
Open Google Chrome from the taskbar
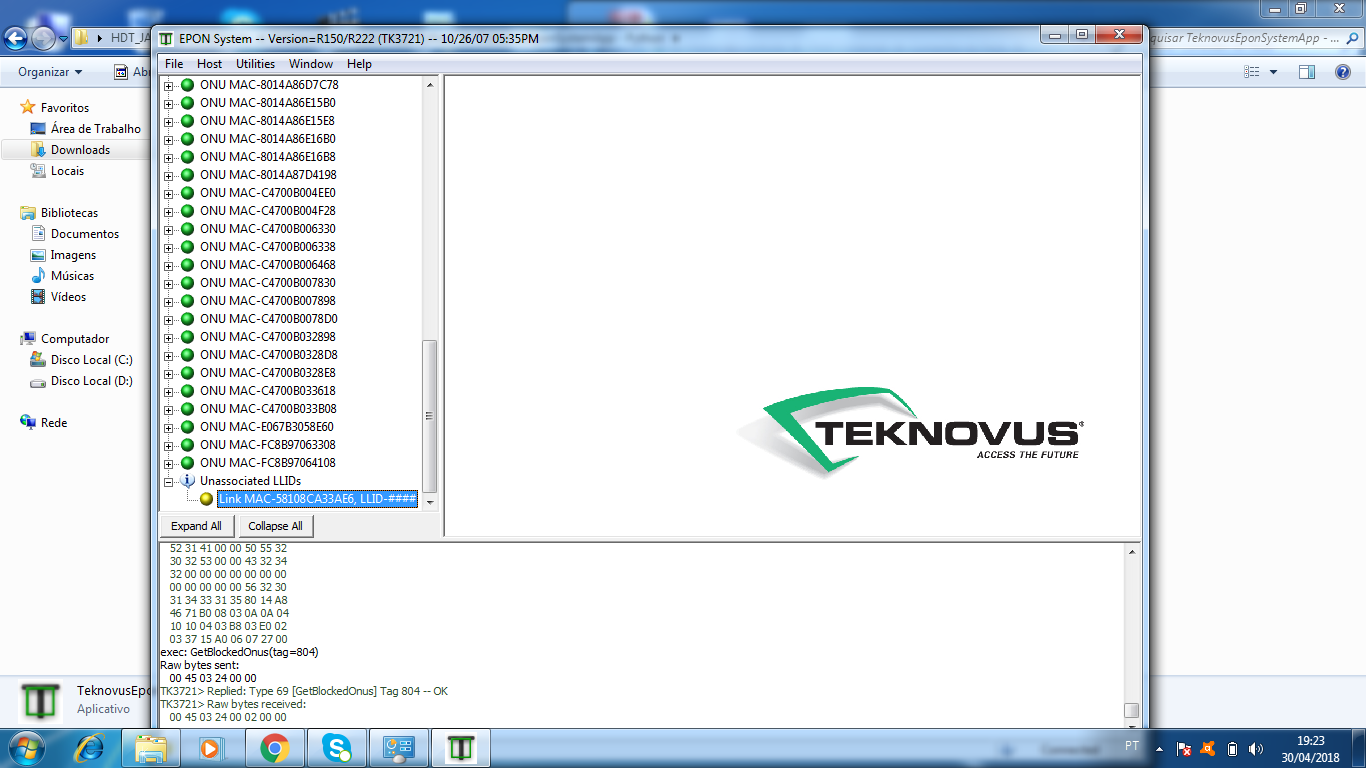274,747
